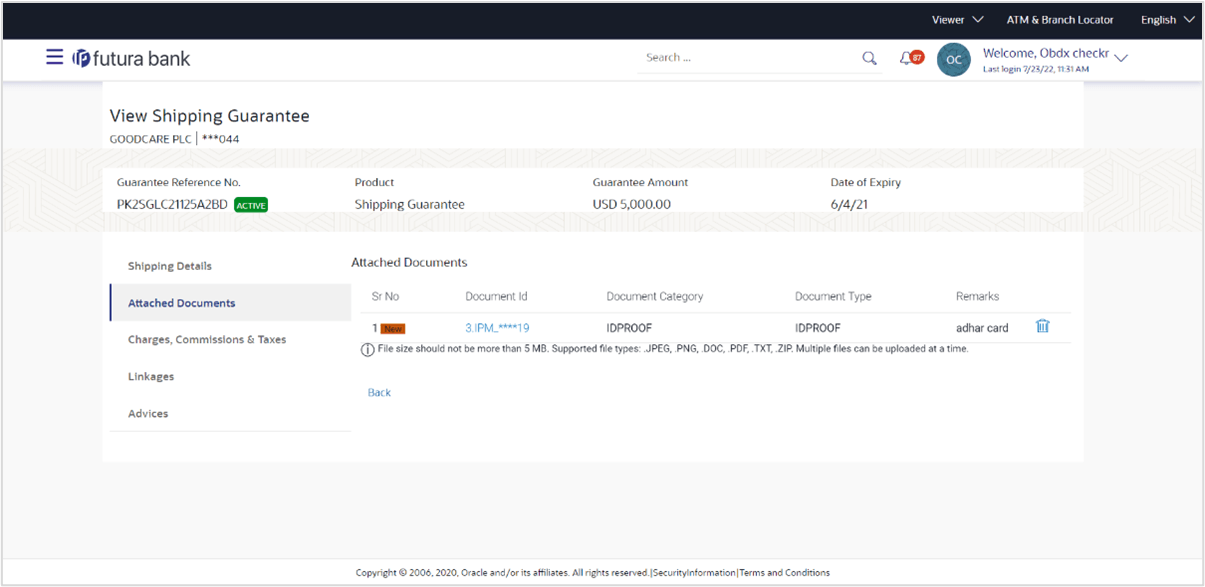Click the OC user avatar
Screen dimensions: 1205x587
[x=953, y=60]
